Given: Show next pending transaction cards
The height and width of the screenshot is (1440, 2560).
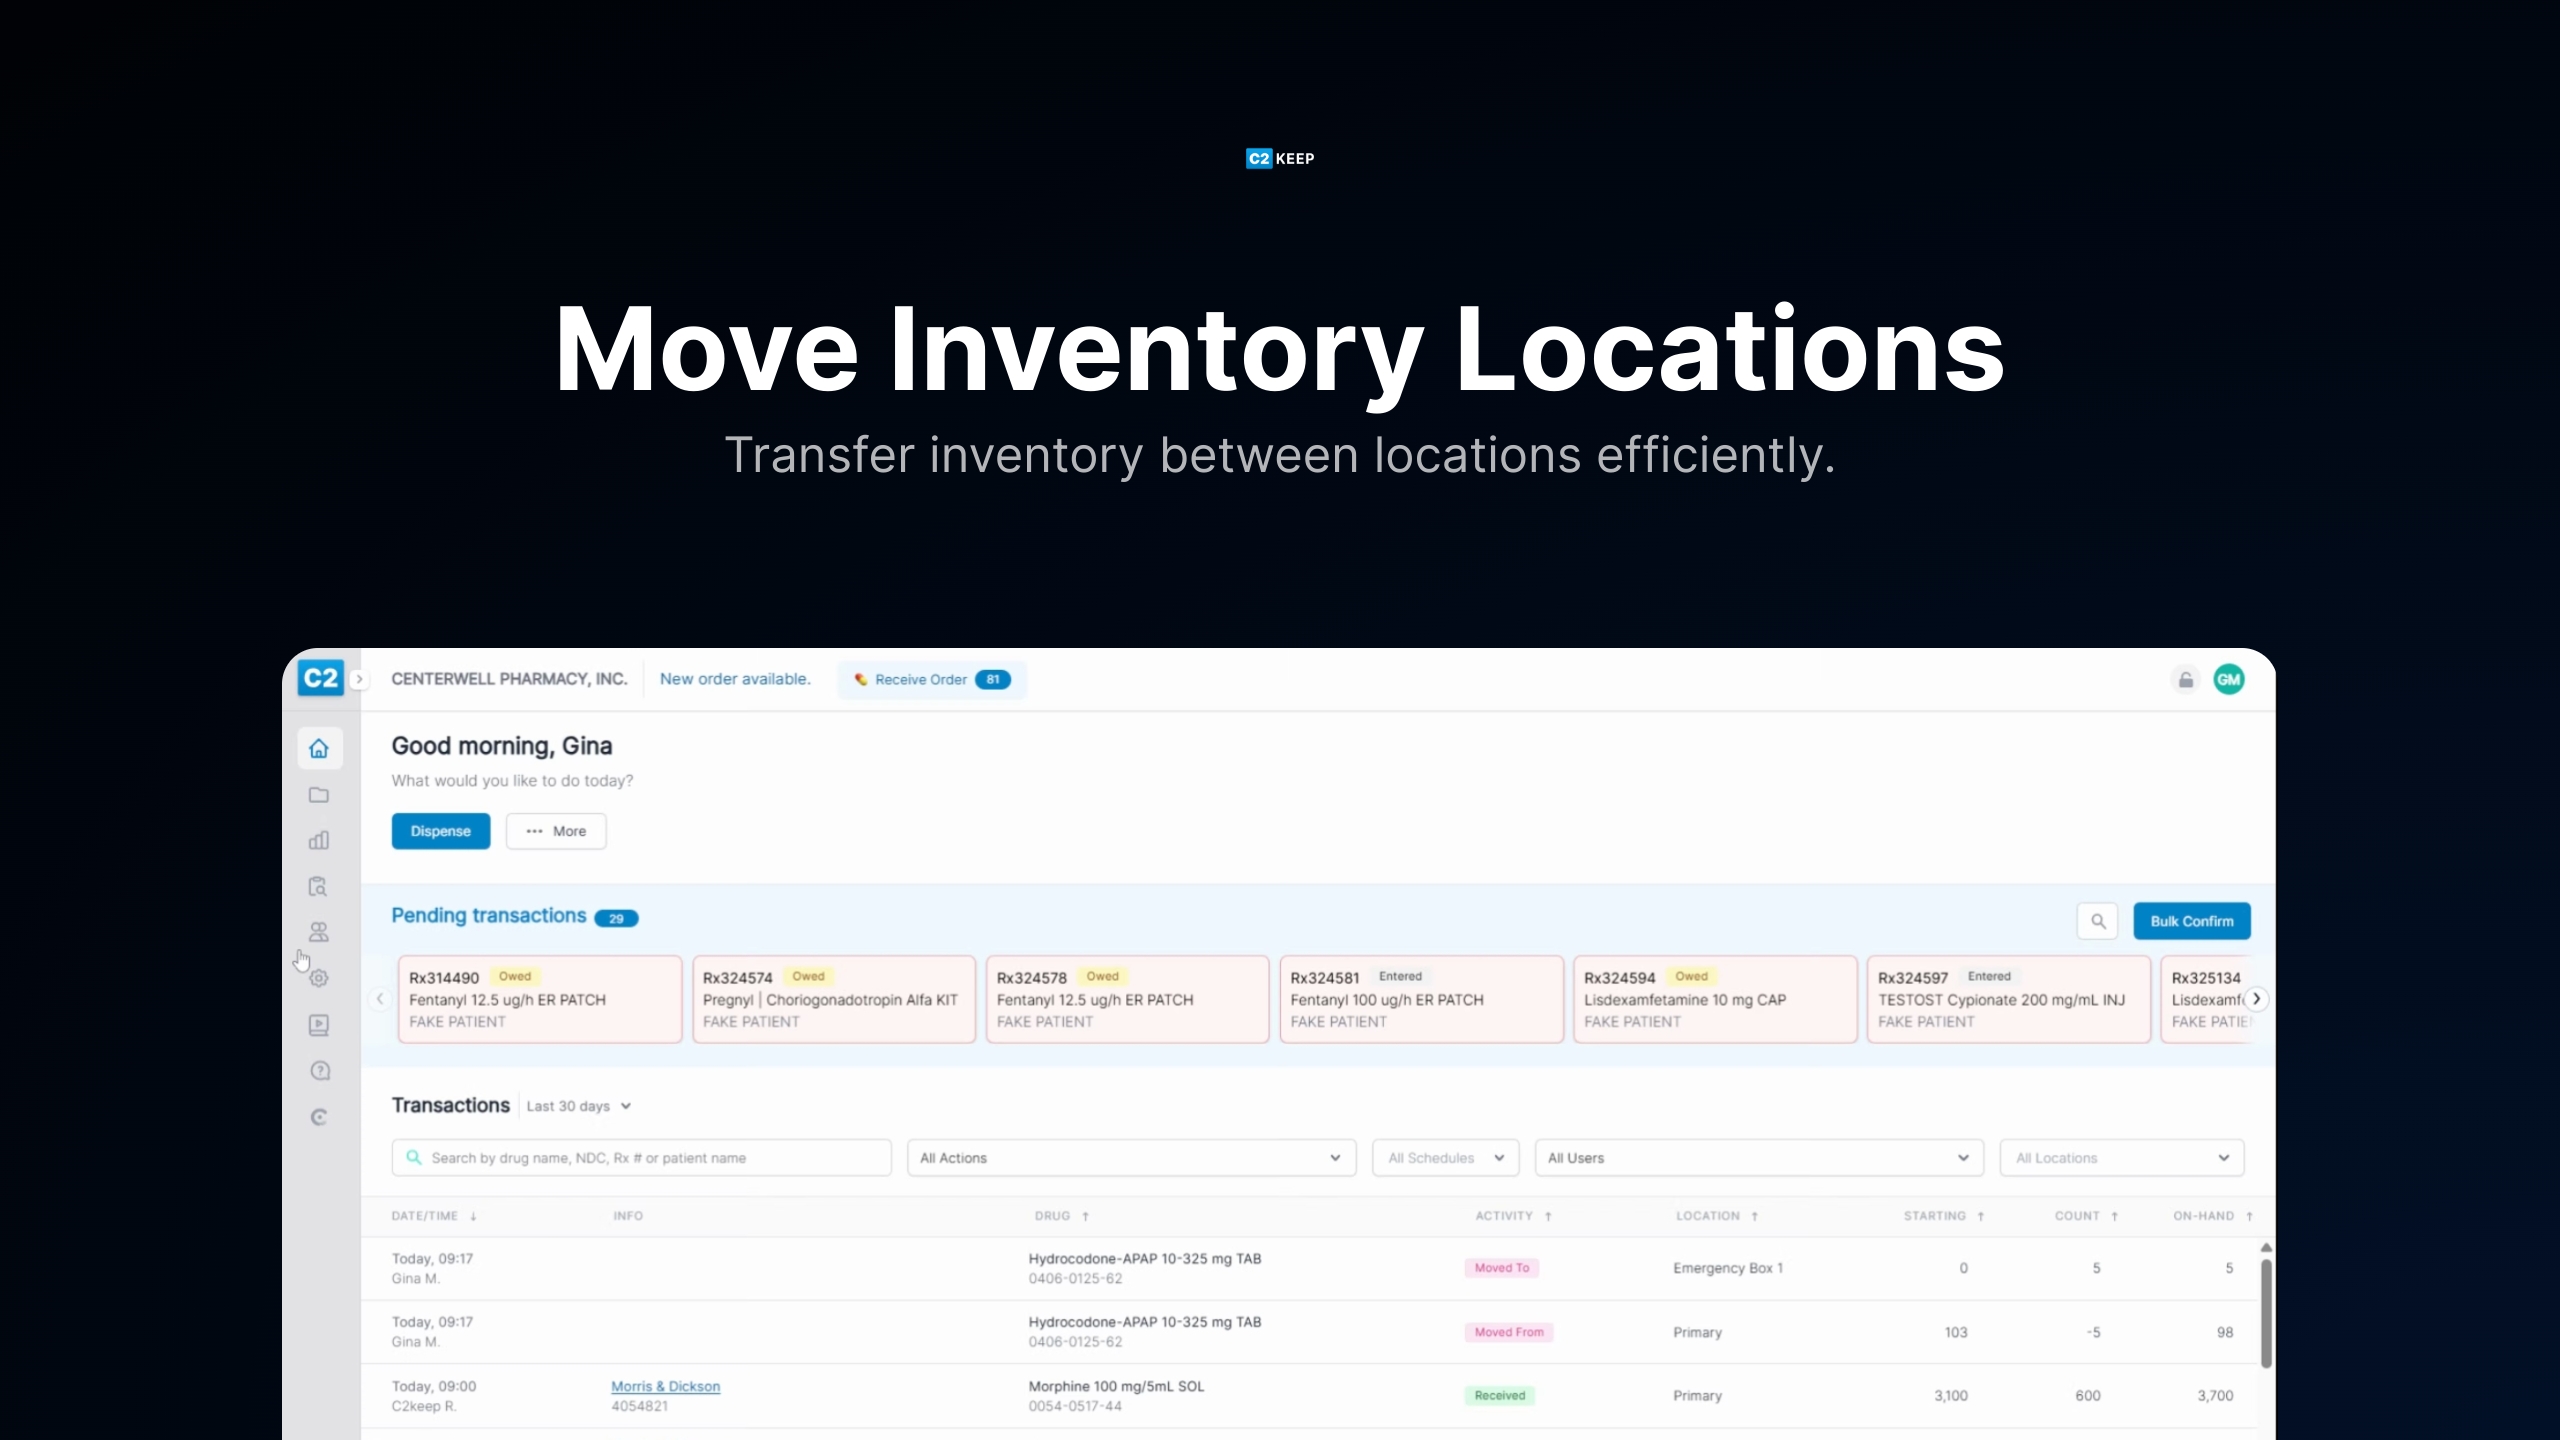Looking at the screenshot, I should tap(2256, 999).
